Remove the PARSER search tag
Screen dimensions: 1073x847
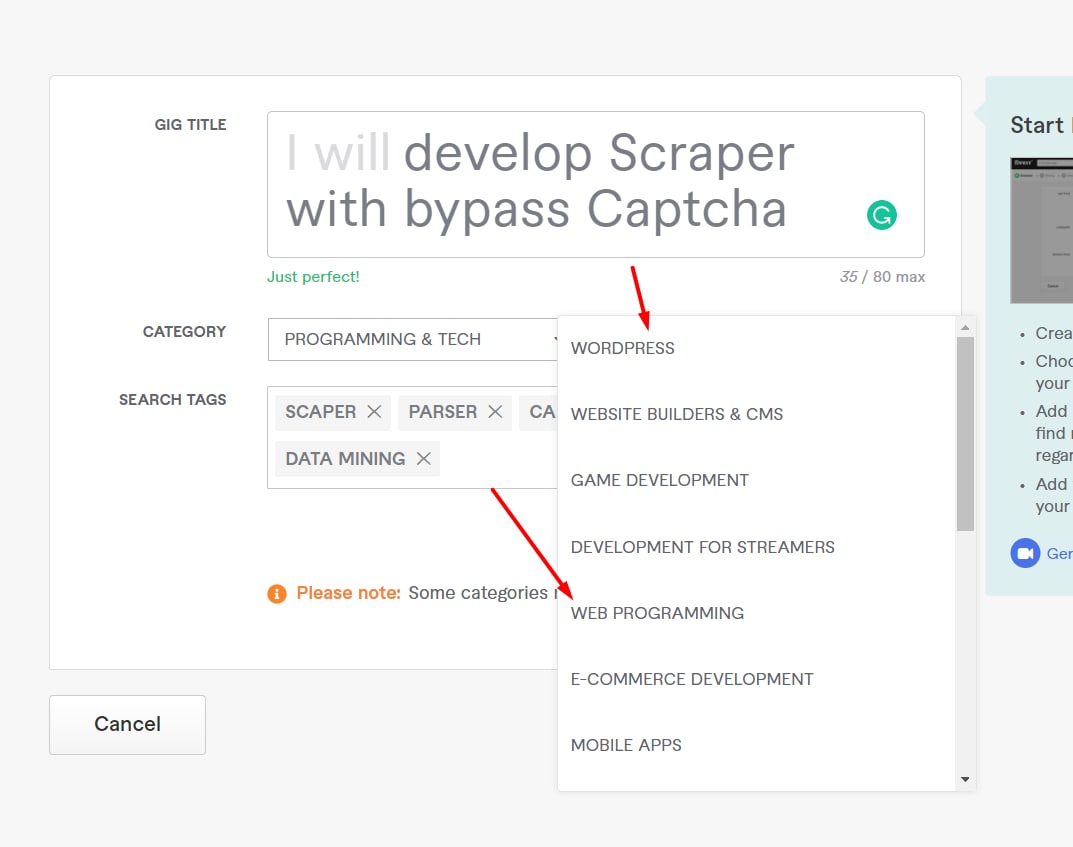click(495, 412)
